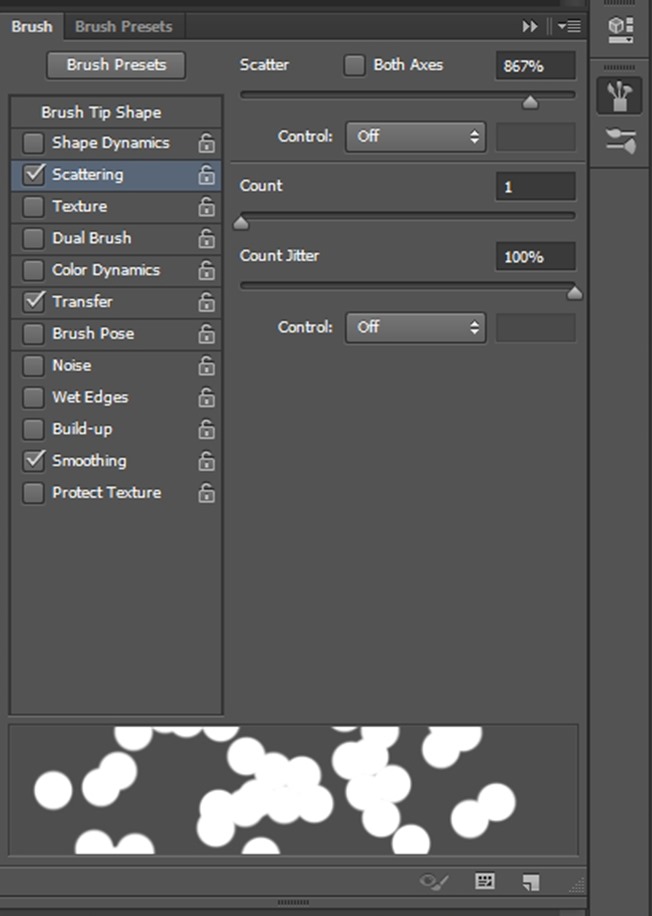Enable the Protect Texture checkbox

click(x=33, y=492)
